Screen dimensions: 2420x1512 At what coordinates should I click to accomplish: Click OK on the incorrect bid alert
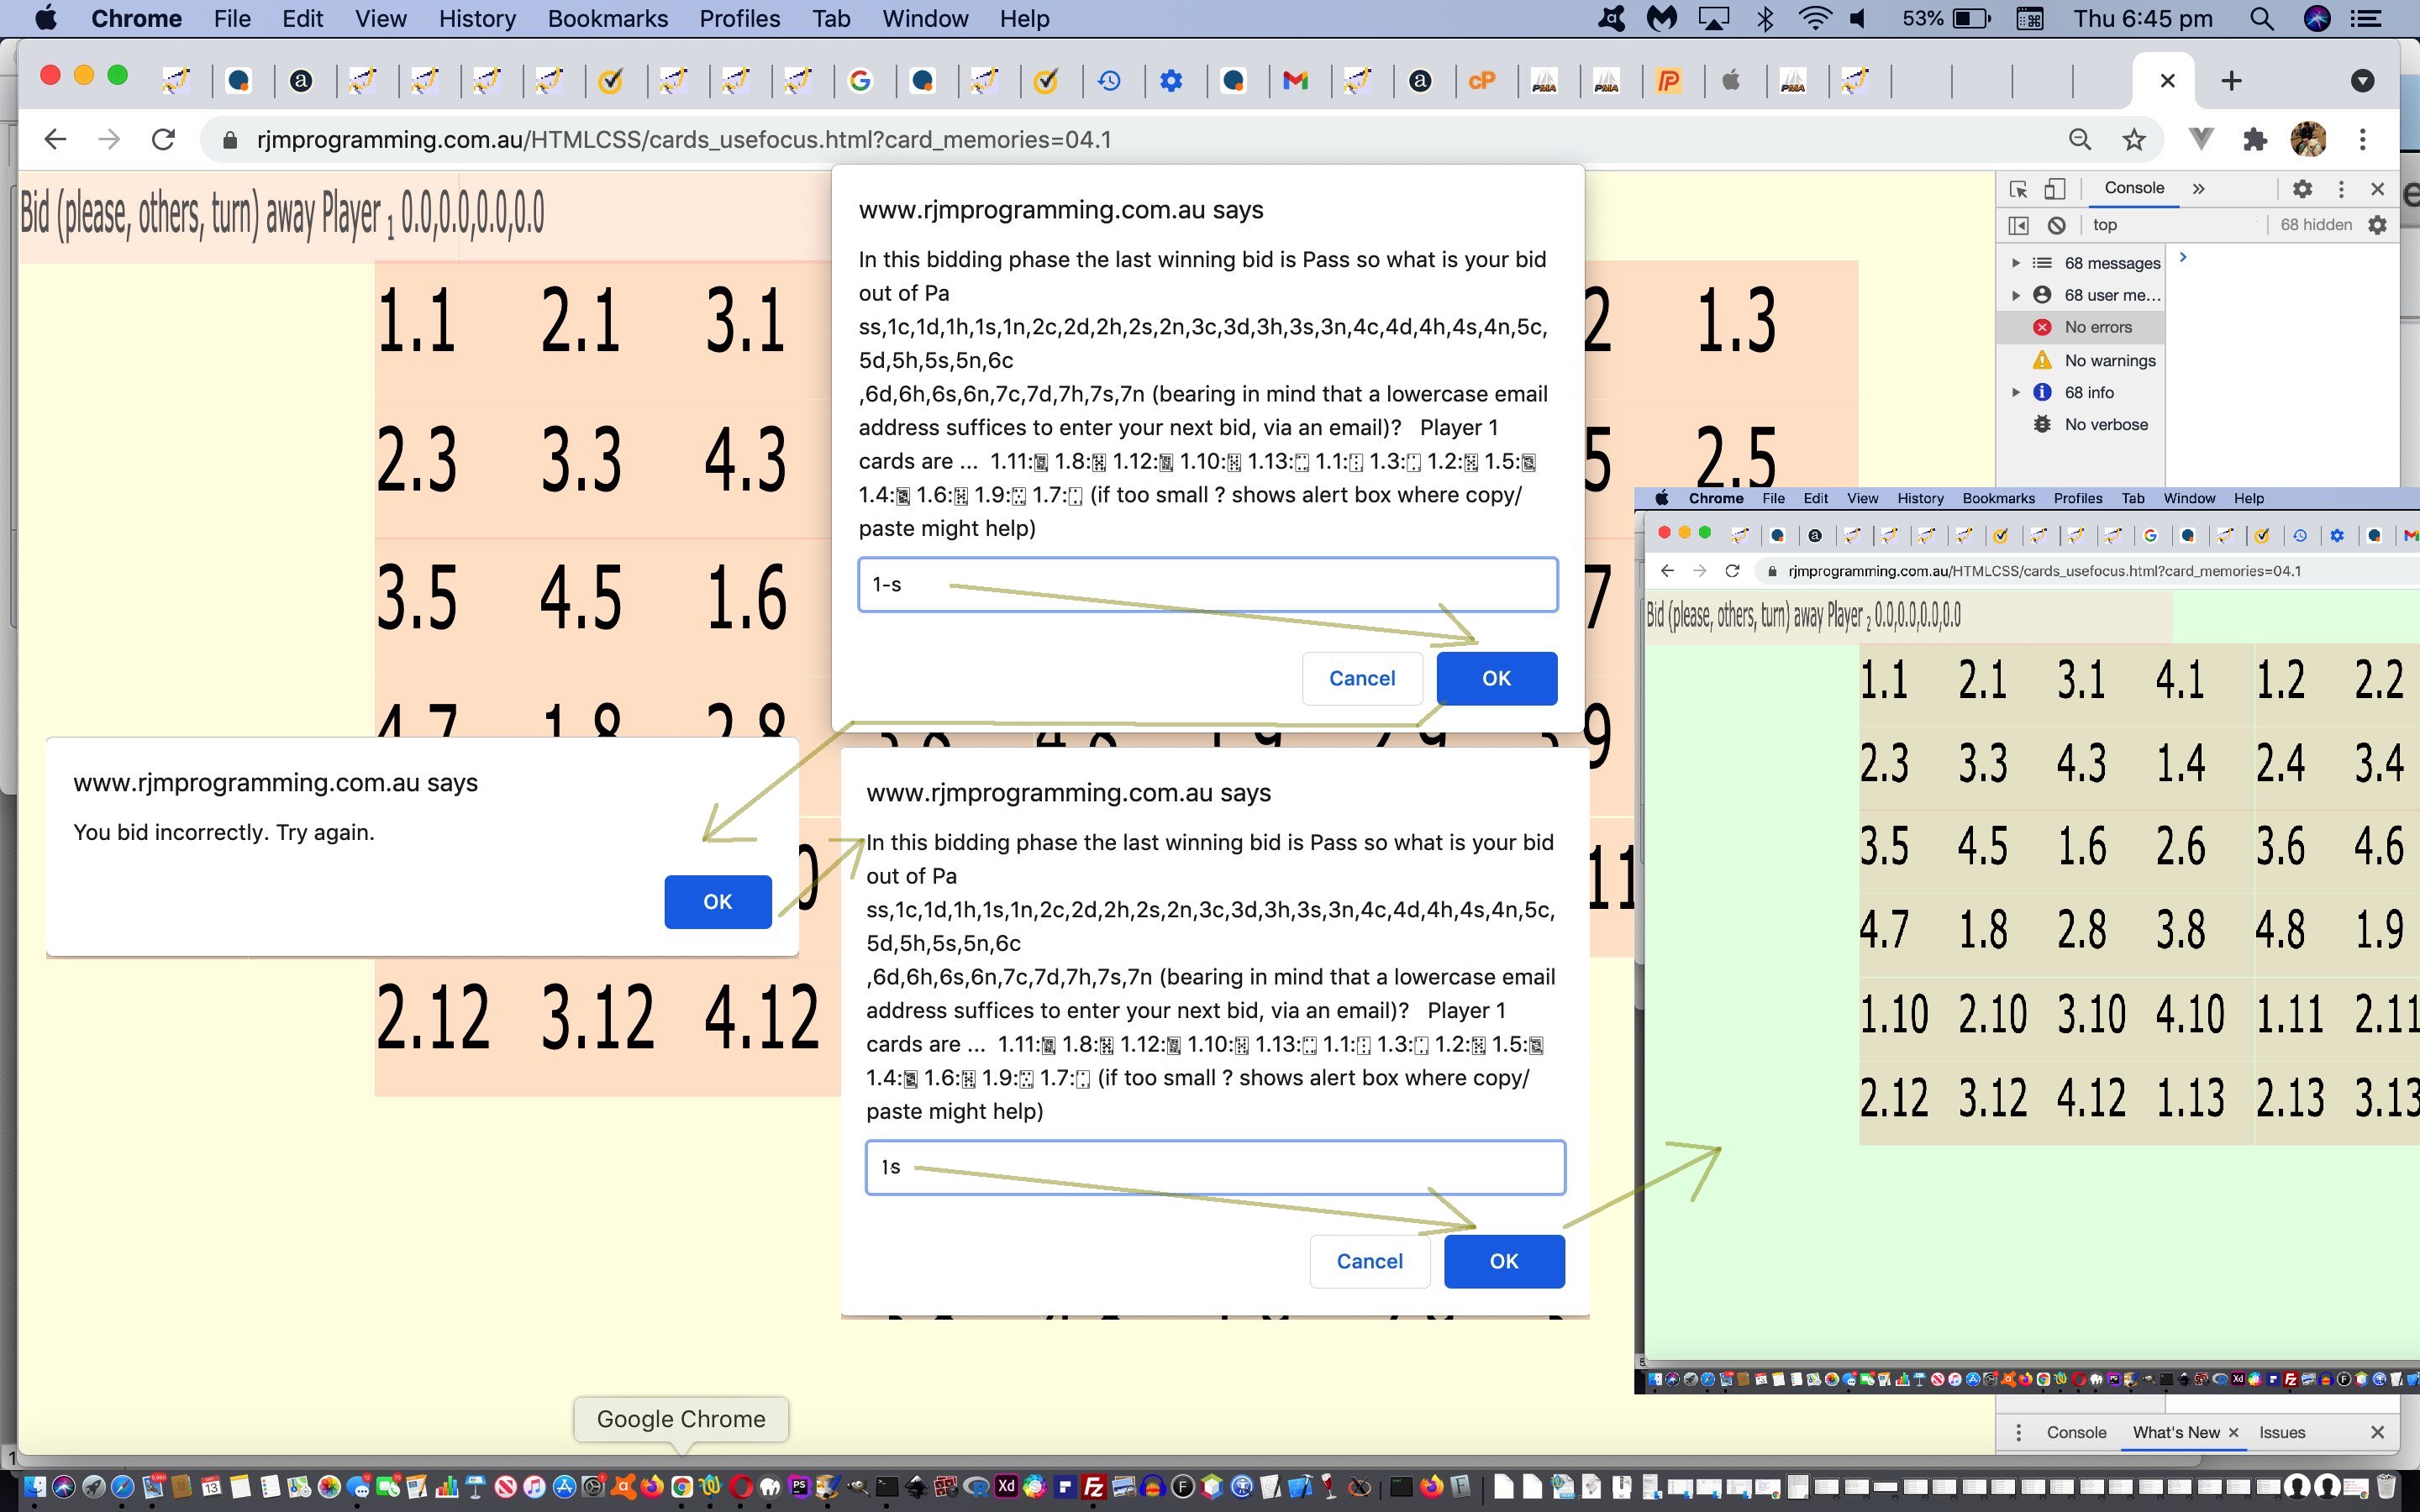716,900
